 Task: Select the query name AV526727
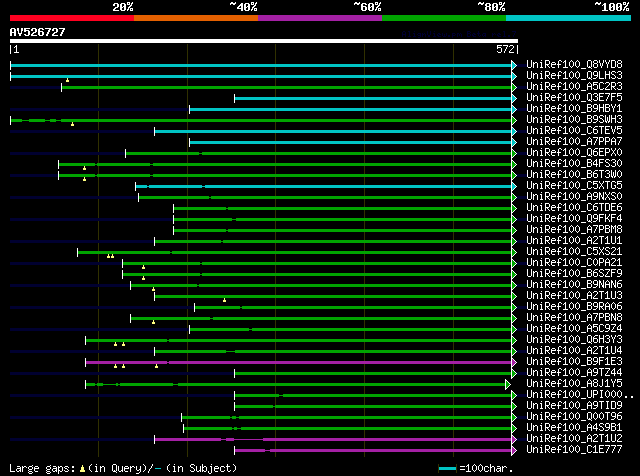click(x=38, y=32)
